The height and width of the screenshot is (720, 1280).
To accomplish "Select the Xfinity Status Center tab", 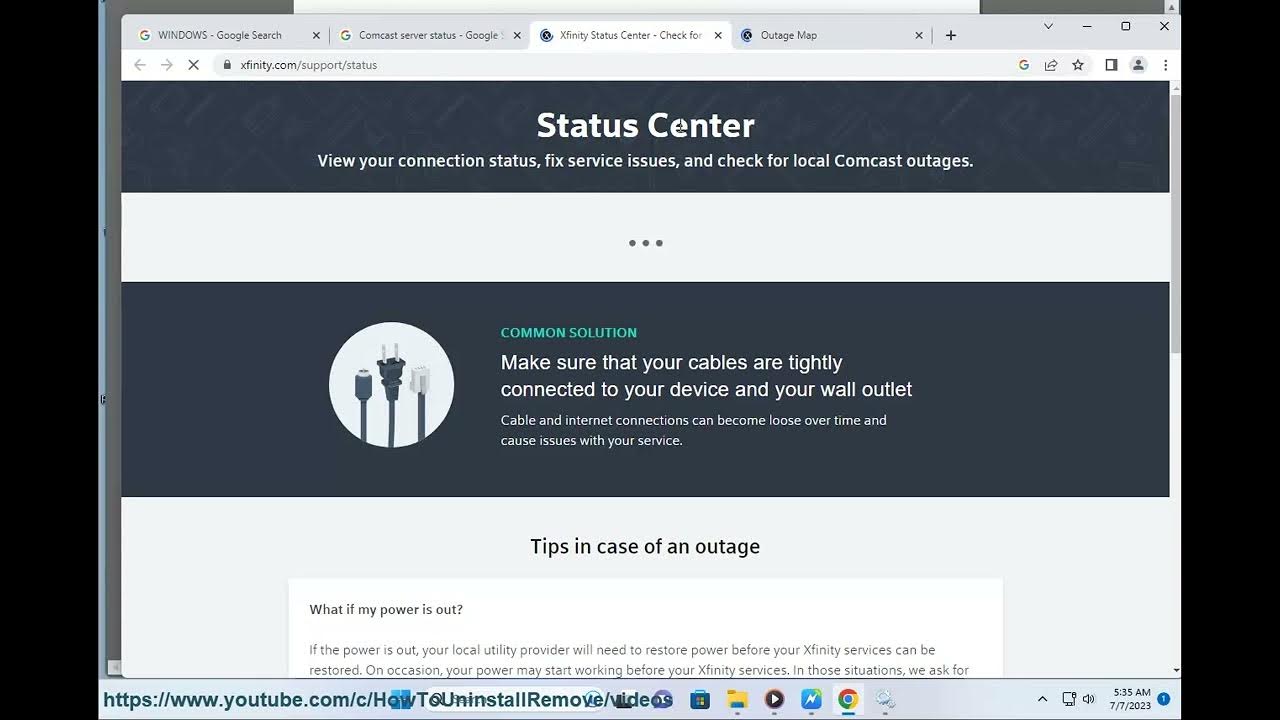I will tap(630, 35).
